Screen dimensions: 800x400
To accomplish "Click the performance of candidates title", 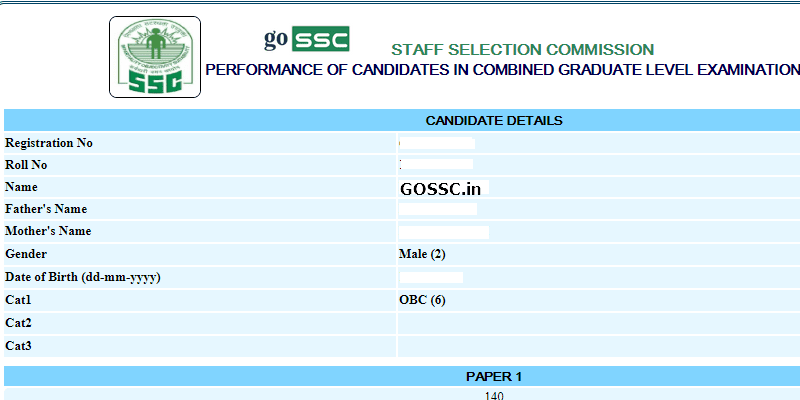I will click(x=502, y=70).
